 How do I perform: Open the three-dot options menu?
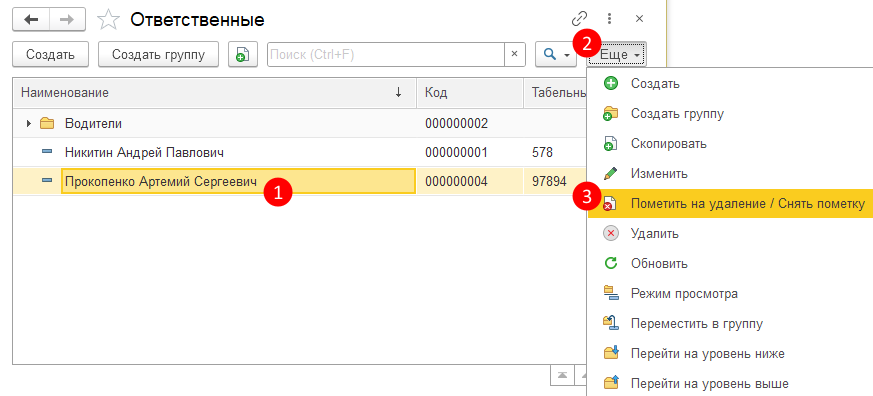(x=610, y=19)
